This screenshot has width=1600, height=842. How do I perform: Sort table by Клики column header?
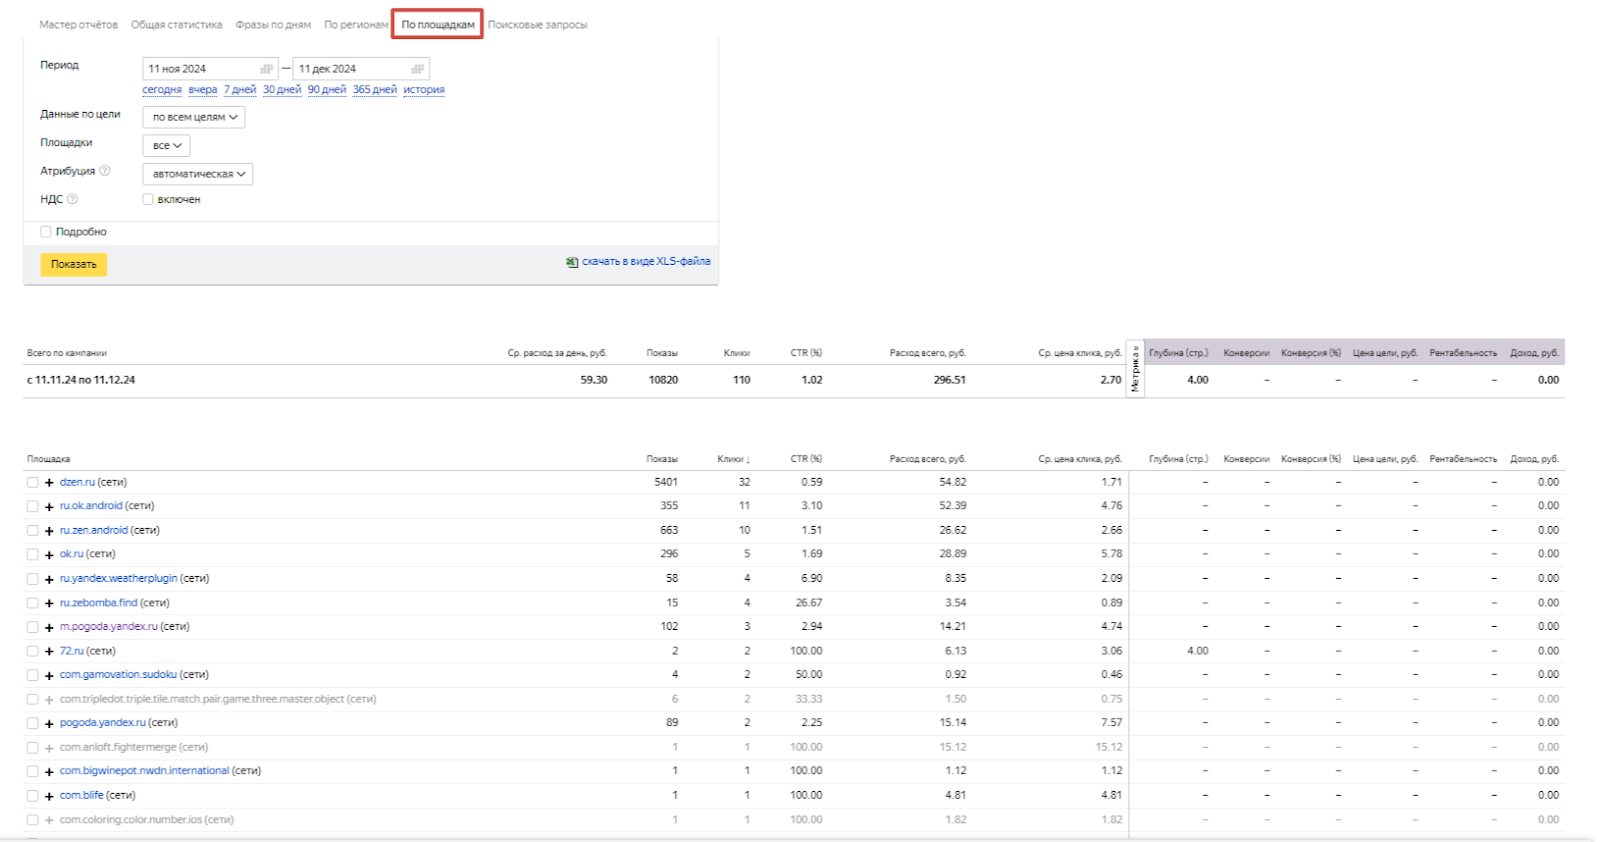point(733,459)
